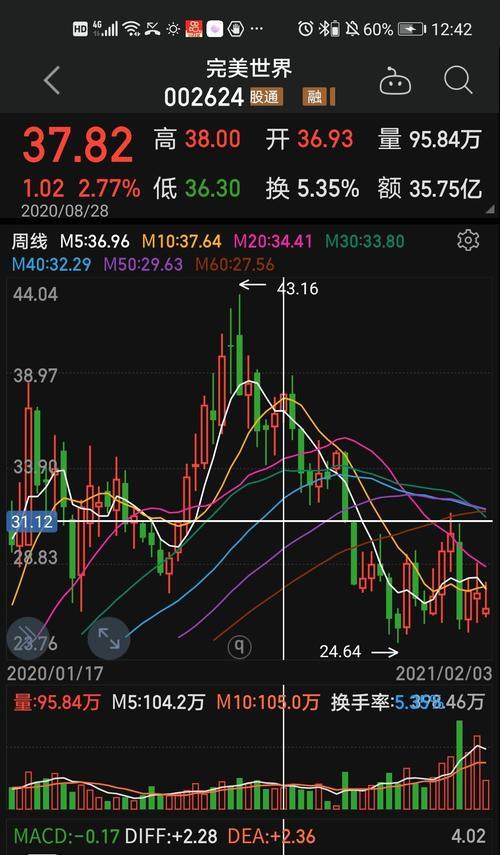Tap the DIFF:+2.28 value

coord(171,836)
